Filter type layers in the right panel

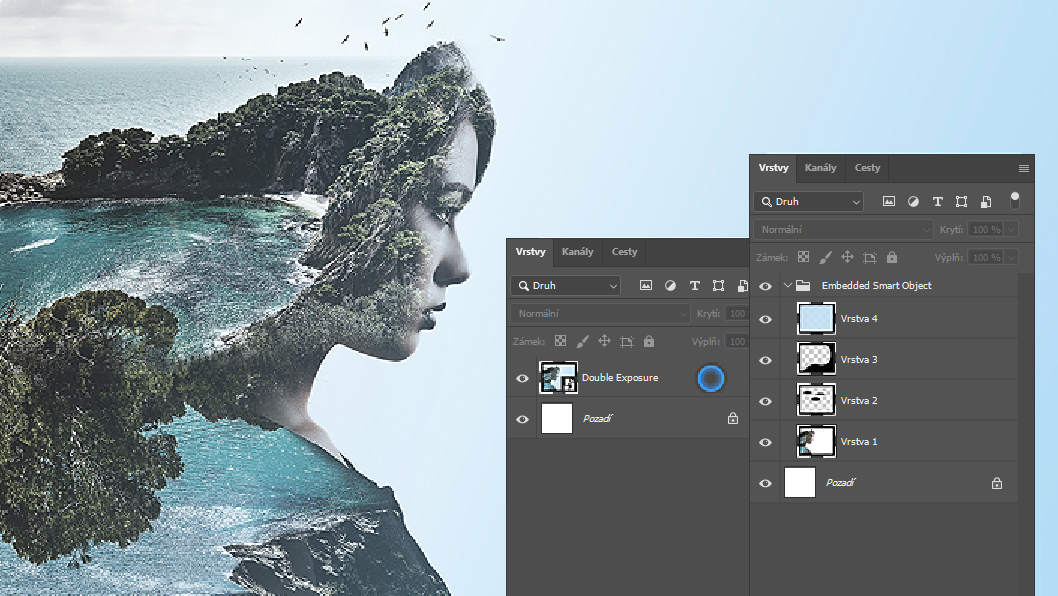pyautogui.click(x=937, y=202)
